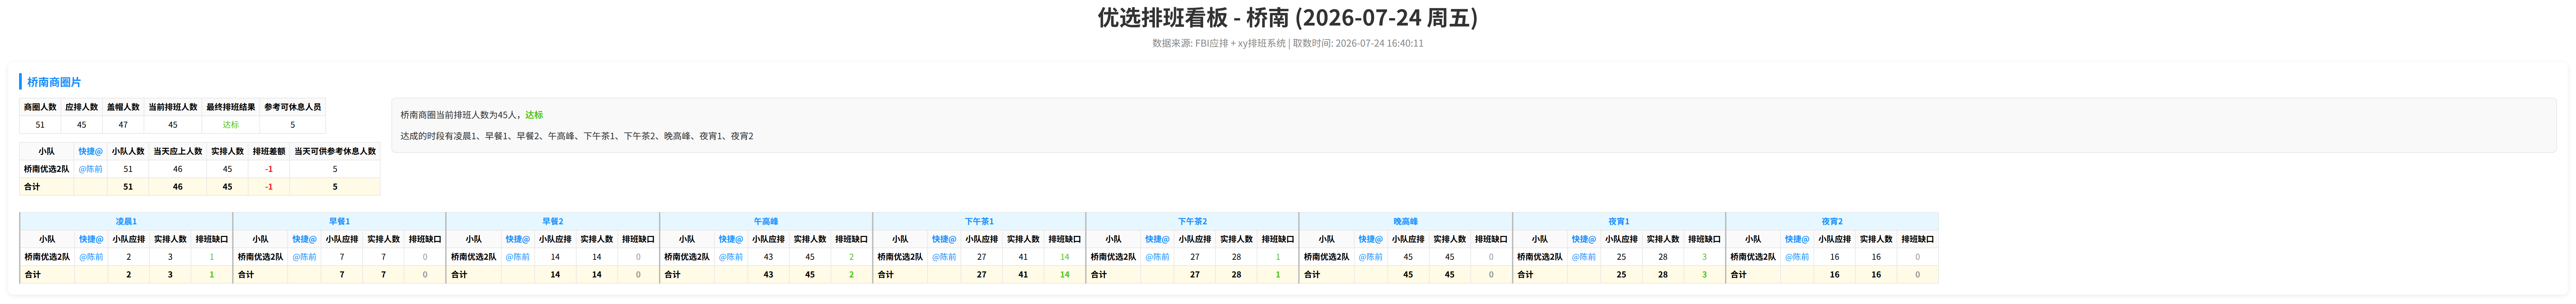The image size is (2576, 304).
Task: Select the 下午茶1 time slot heading
Action: click(x=979, y=221)
